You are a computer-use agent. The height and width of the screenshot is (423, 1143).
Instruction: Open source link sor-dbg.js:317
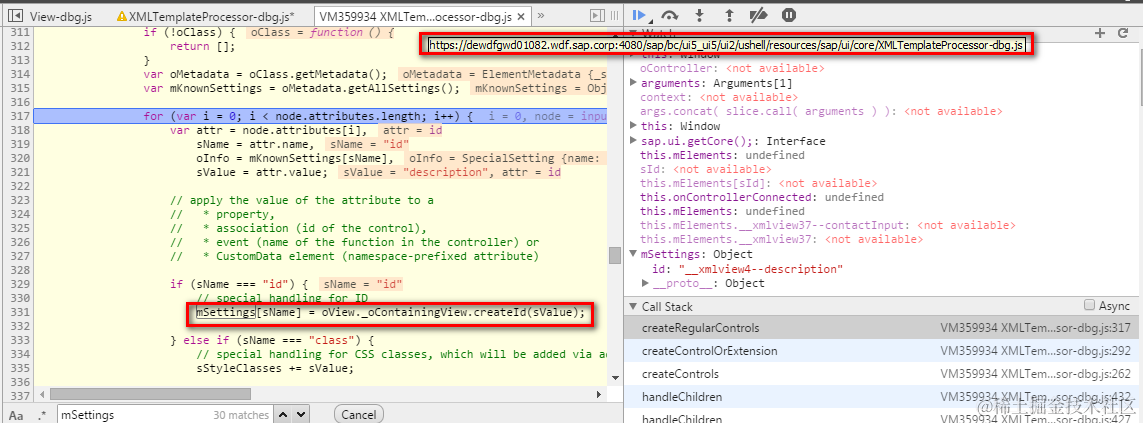coord(1035,328)
